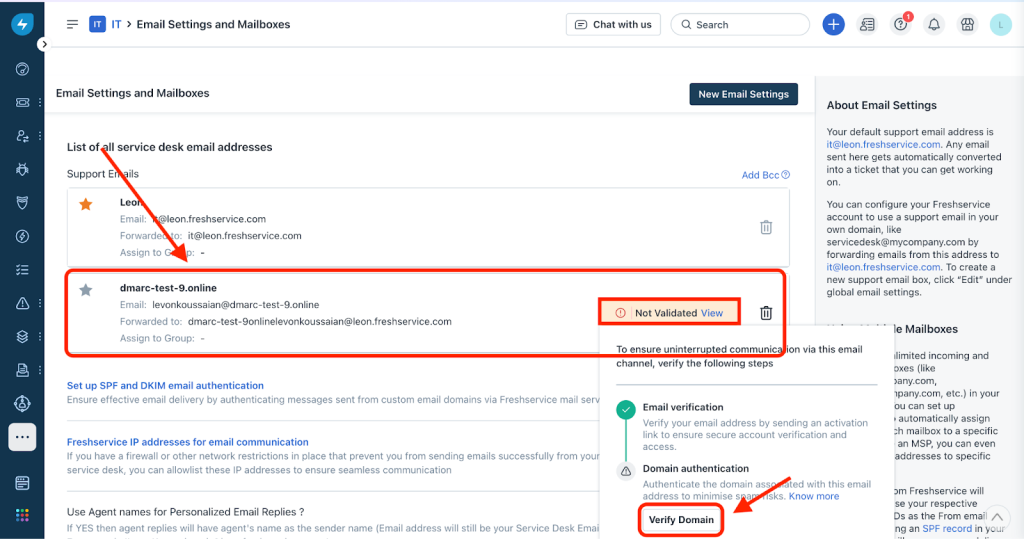This screenshot has height=539, width=1024.
Task: Open the dashboard icon in sidebar
Action: click(22, 69)
